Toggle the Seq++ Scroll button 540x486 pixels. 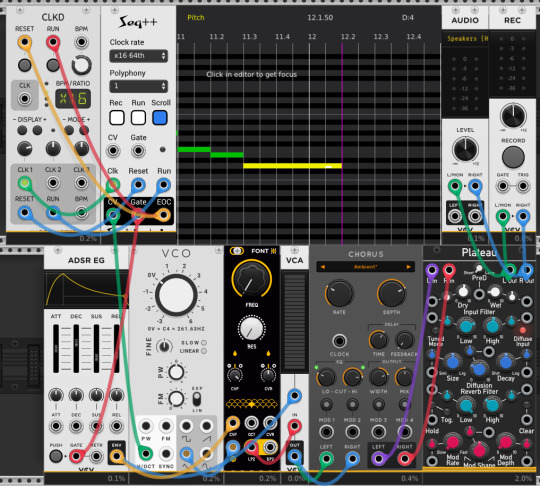pyautogui.click(x=160, y=118)
